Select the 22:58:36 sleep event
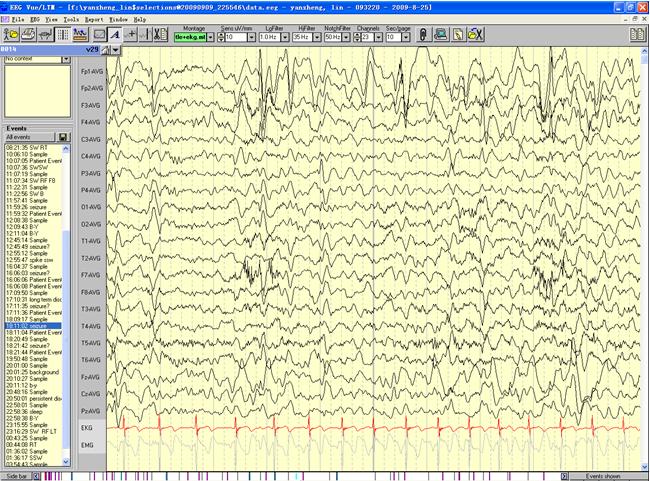The height and width of the screenshot is (481, 650). [x=33, y=412]
